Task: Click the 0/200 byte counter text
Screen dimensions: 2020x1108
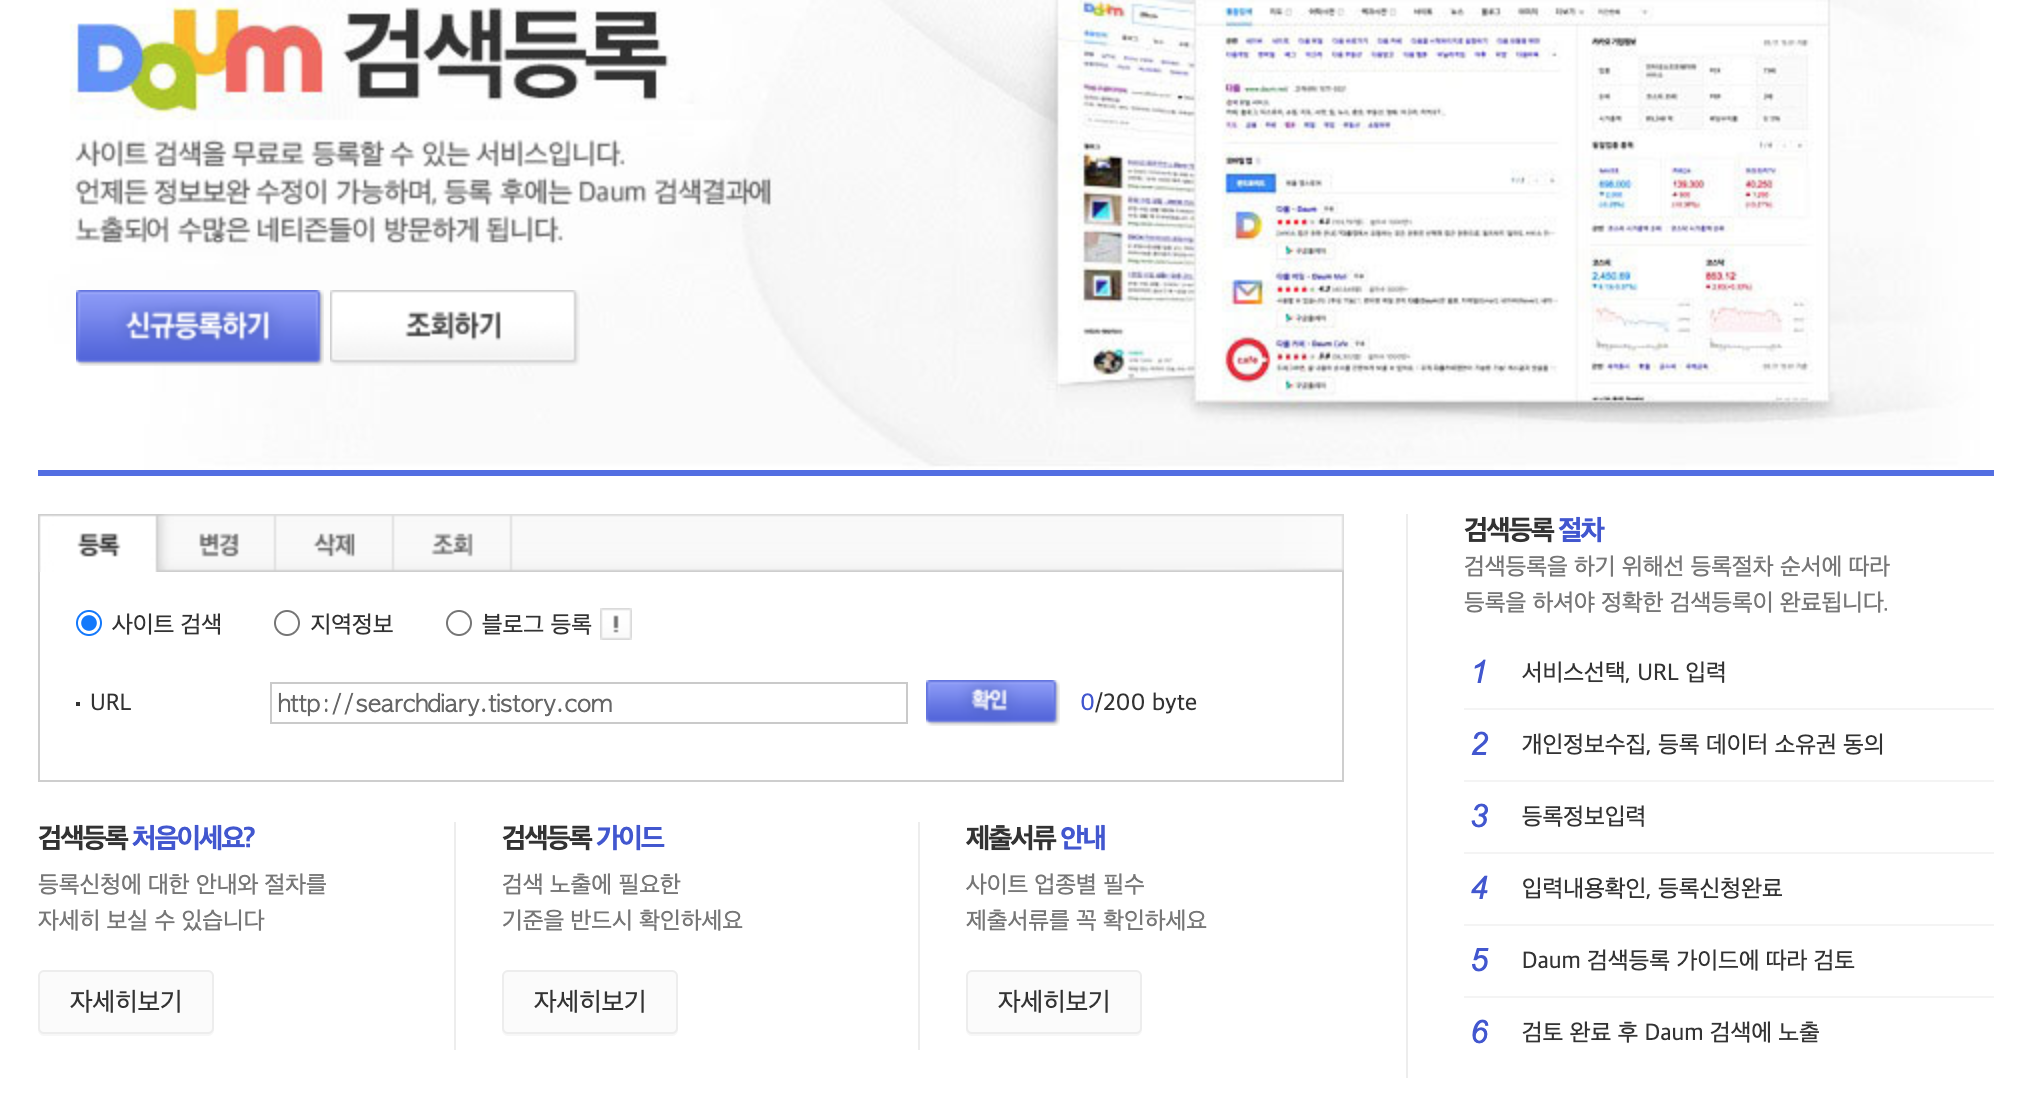Action: click(1138, 702)
